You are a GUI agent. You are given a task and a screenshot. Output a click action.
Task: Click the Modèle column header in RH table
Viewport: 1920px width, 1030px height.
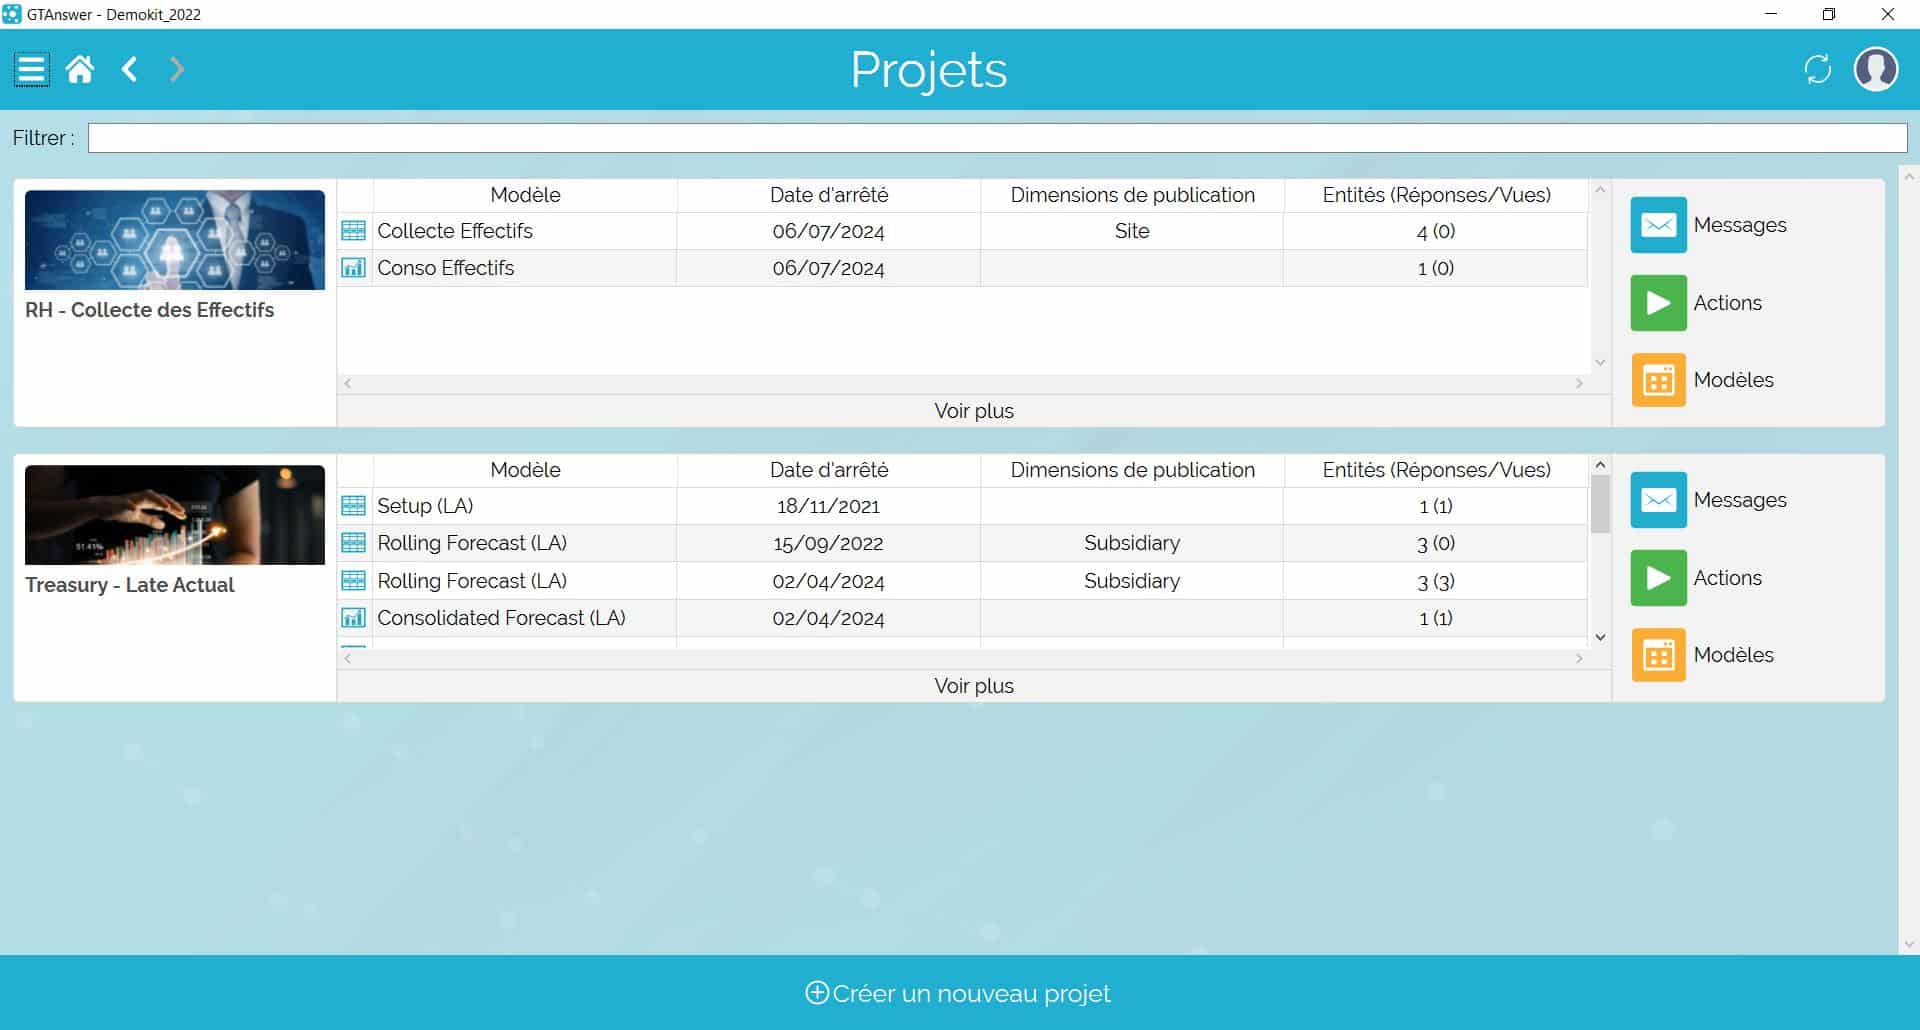tap(525, 195)
